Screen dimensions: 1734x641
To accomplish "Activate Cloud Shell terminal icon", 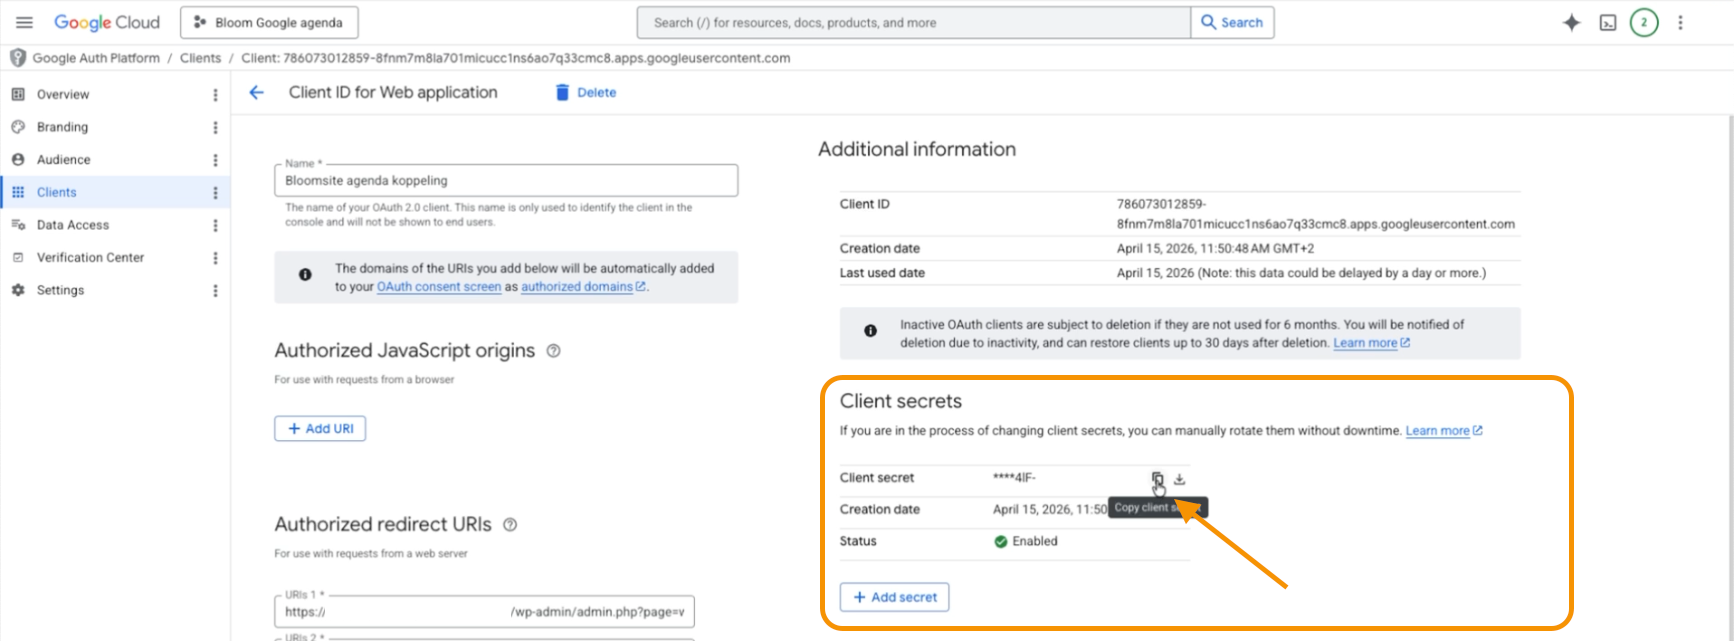I will point(1607,22).
